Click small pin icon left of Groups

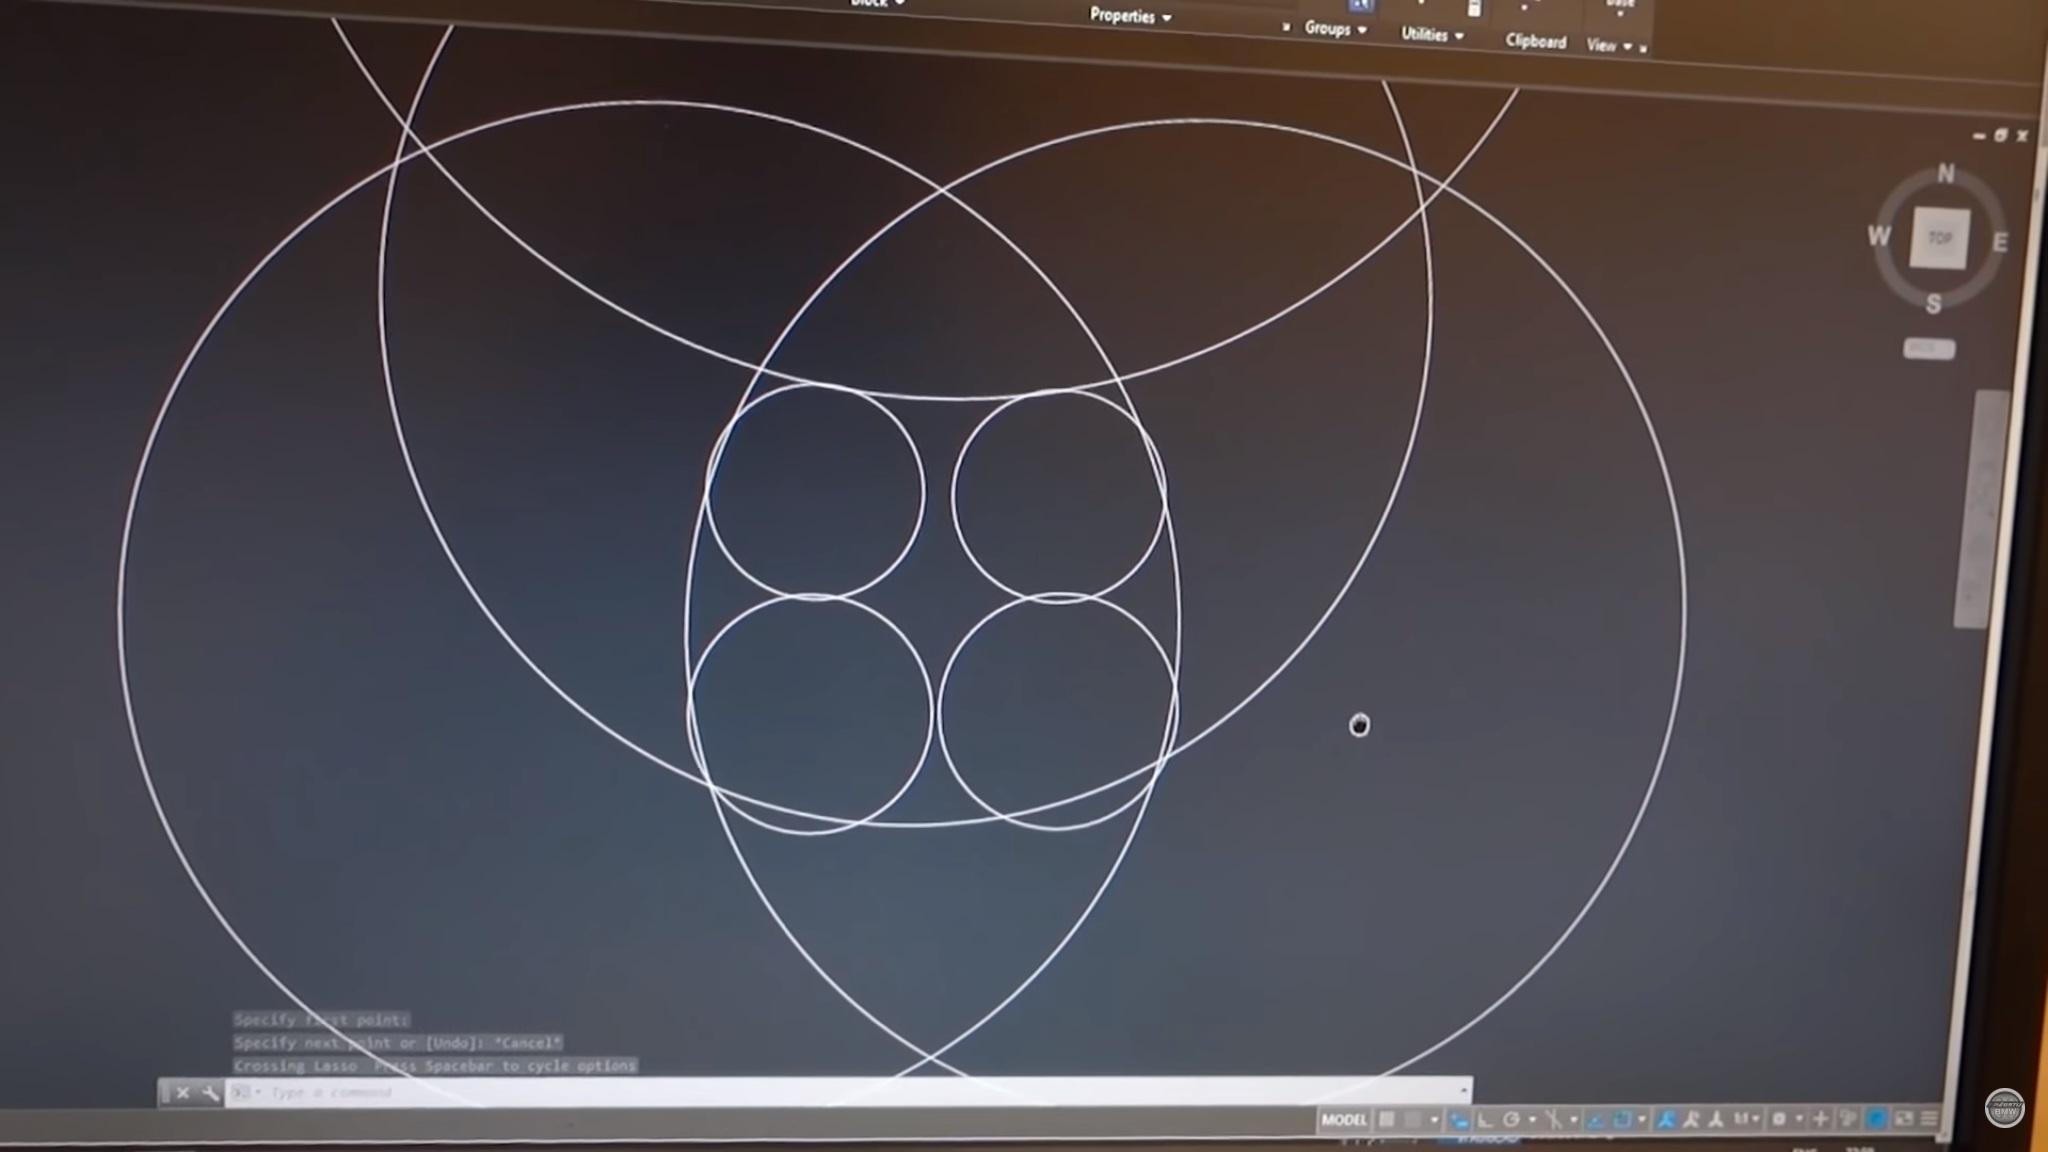1286,27
